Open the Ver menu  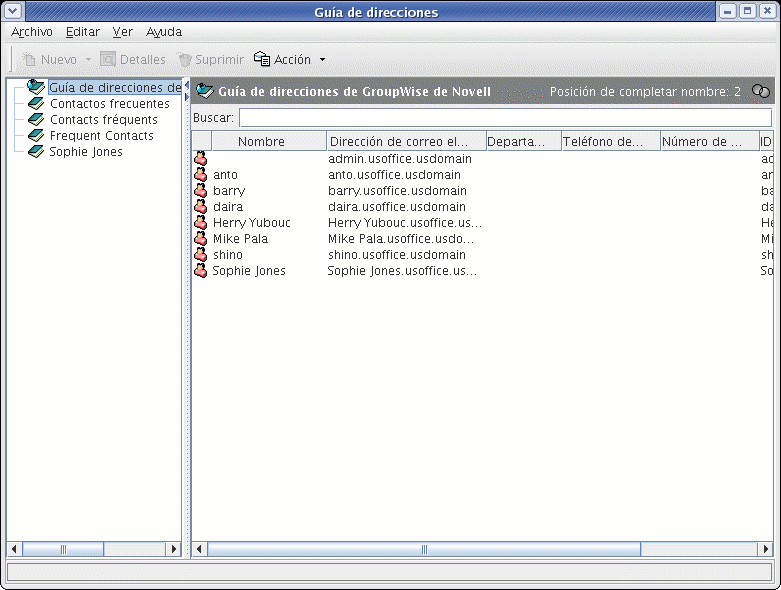tap(123, 32)
